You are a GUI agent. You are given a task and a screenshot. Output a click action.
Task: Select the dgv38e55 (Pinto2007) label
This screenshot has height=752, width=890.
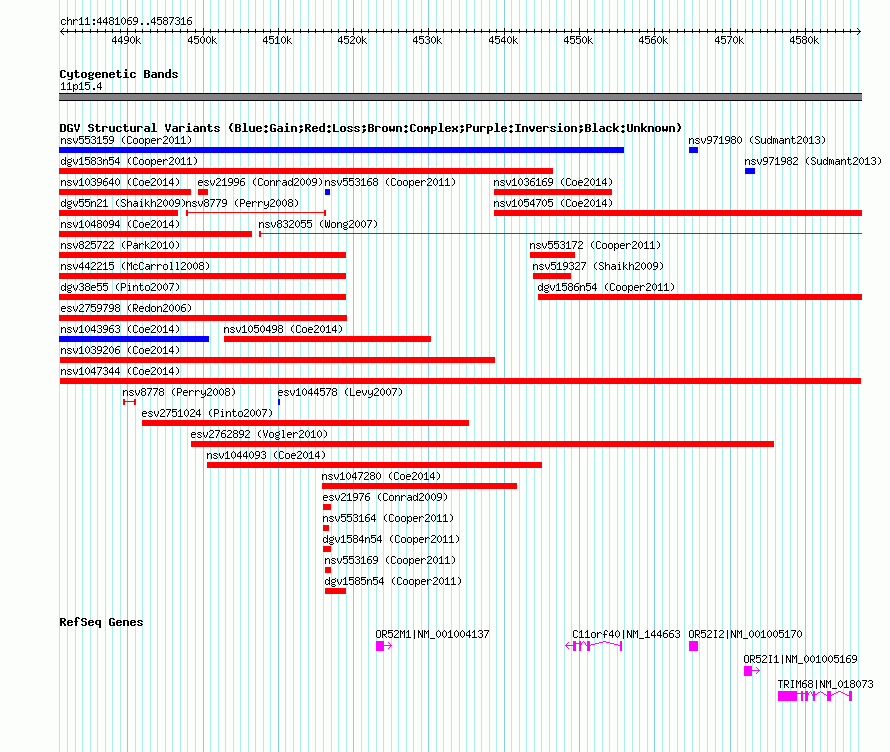tap(120, 287)
